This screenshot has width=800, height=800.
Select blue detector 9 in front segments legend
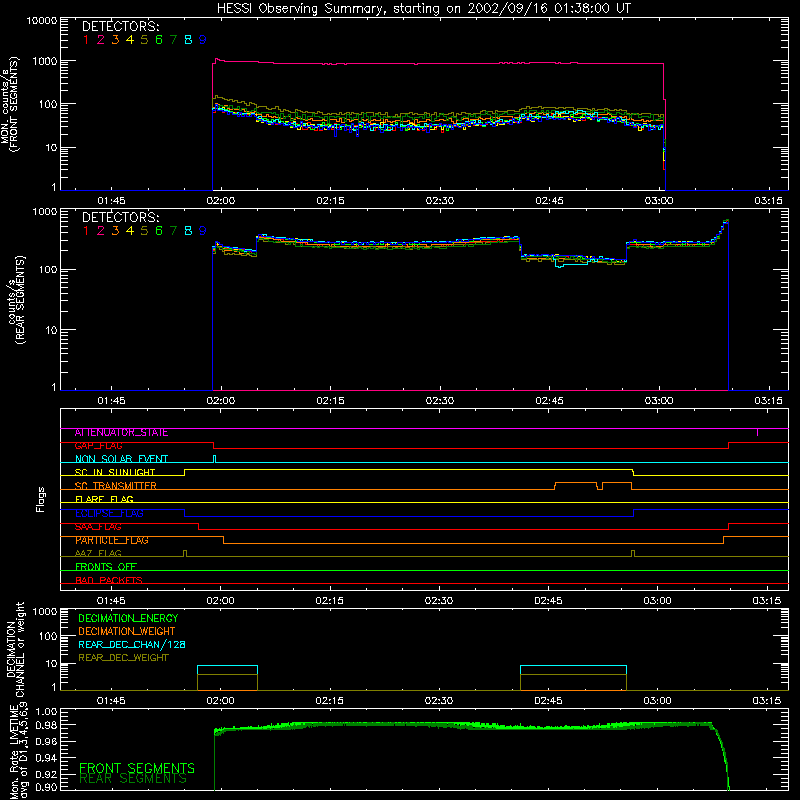coord(203,40)
